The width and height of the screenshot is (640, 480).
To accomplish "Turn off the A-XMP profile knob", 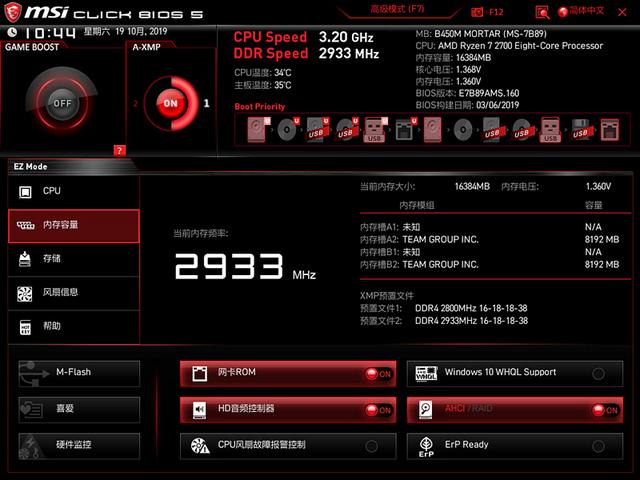I will coord(170,103).
